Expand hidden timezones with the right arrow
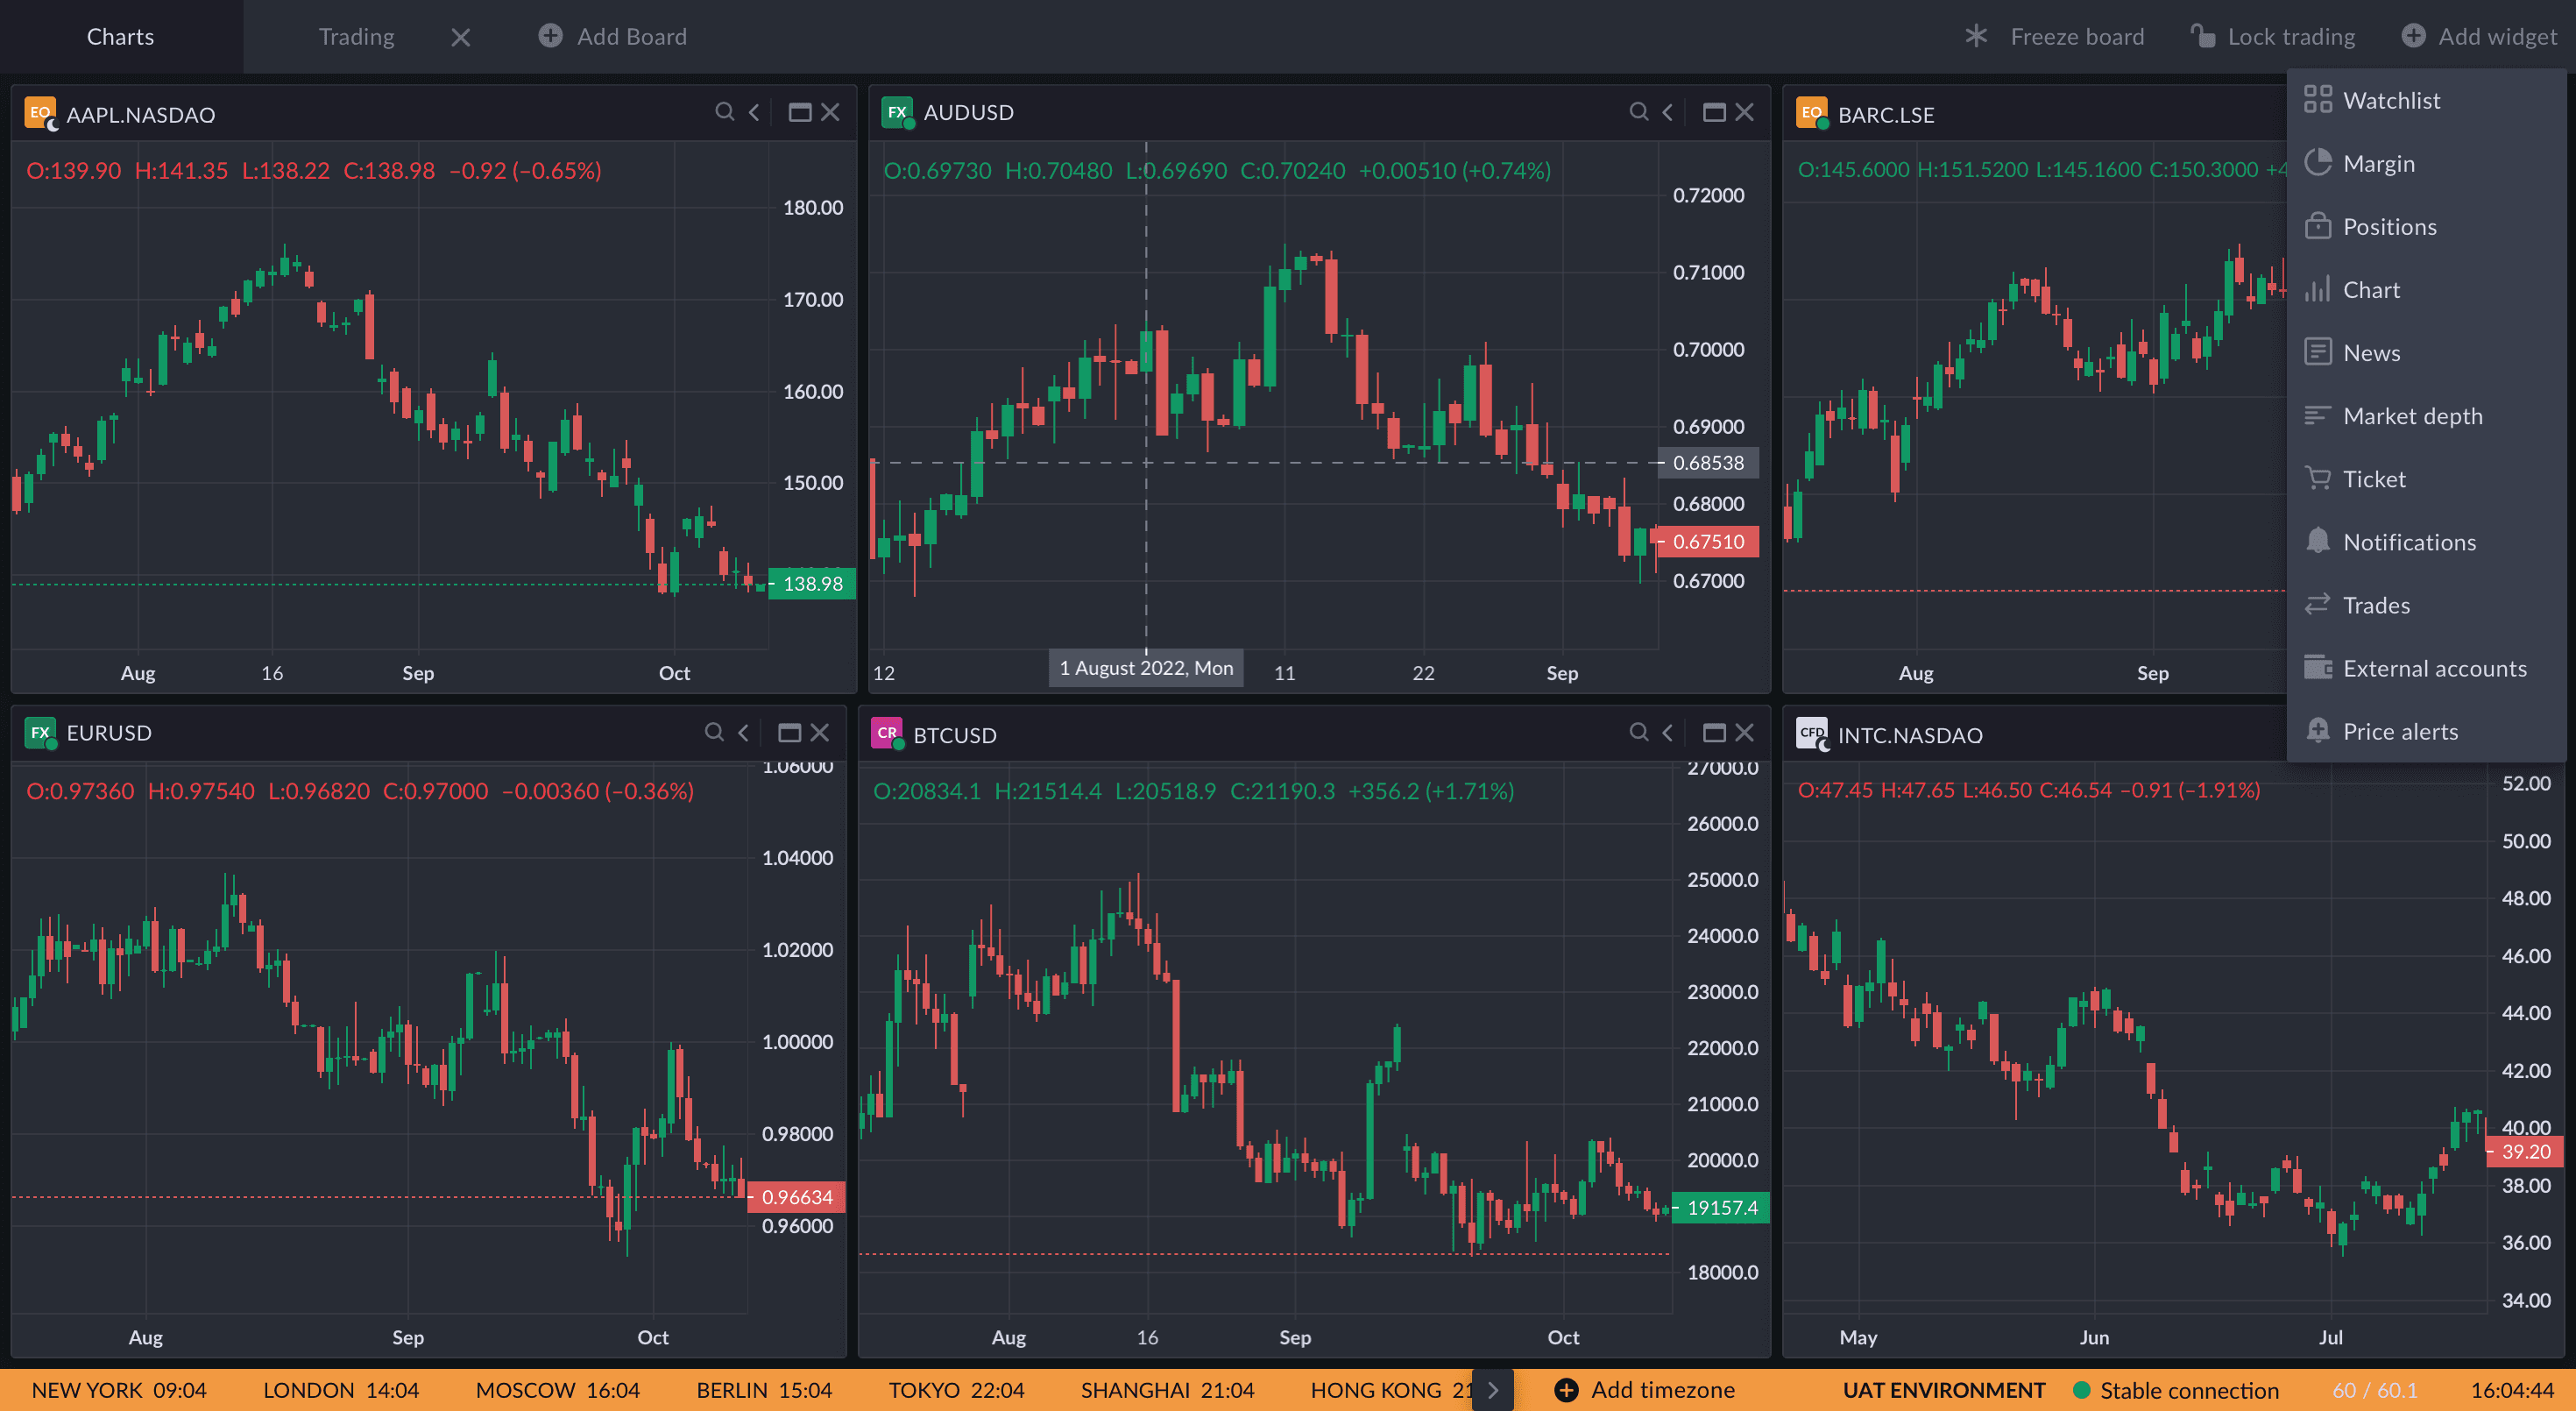2576x1411 pixels. (x=1493, y=1389)
